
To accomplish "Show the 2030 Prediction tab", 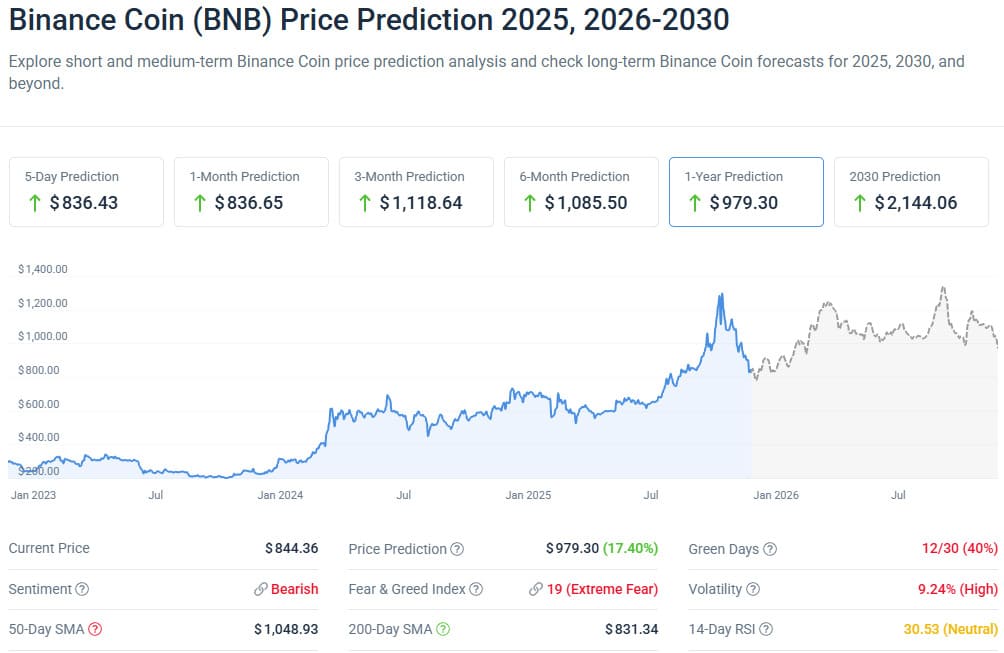I will (x=911, y=191).
